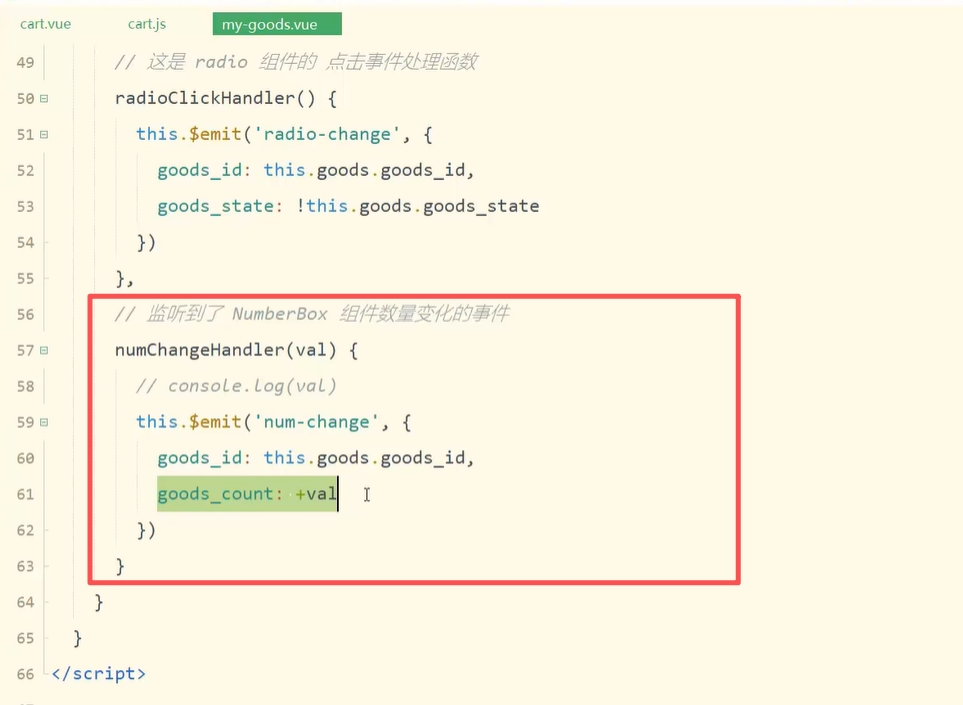Click line number 66 in gutter
963x705 pixels.
pyautogui.click(x=26, y=674)
